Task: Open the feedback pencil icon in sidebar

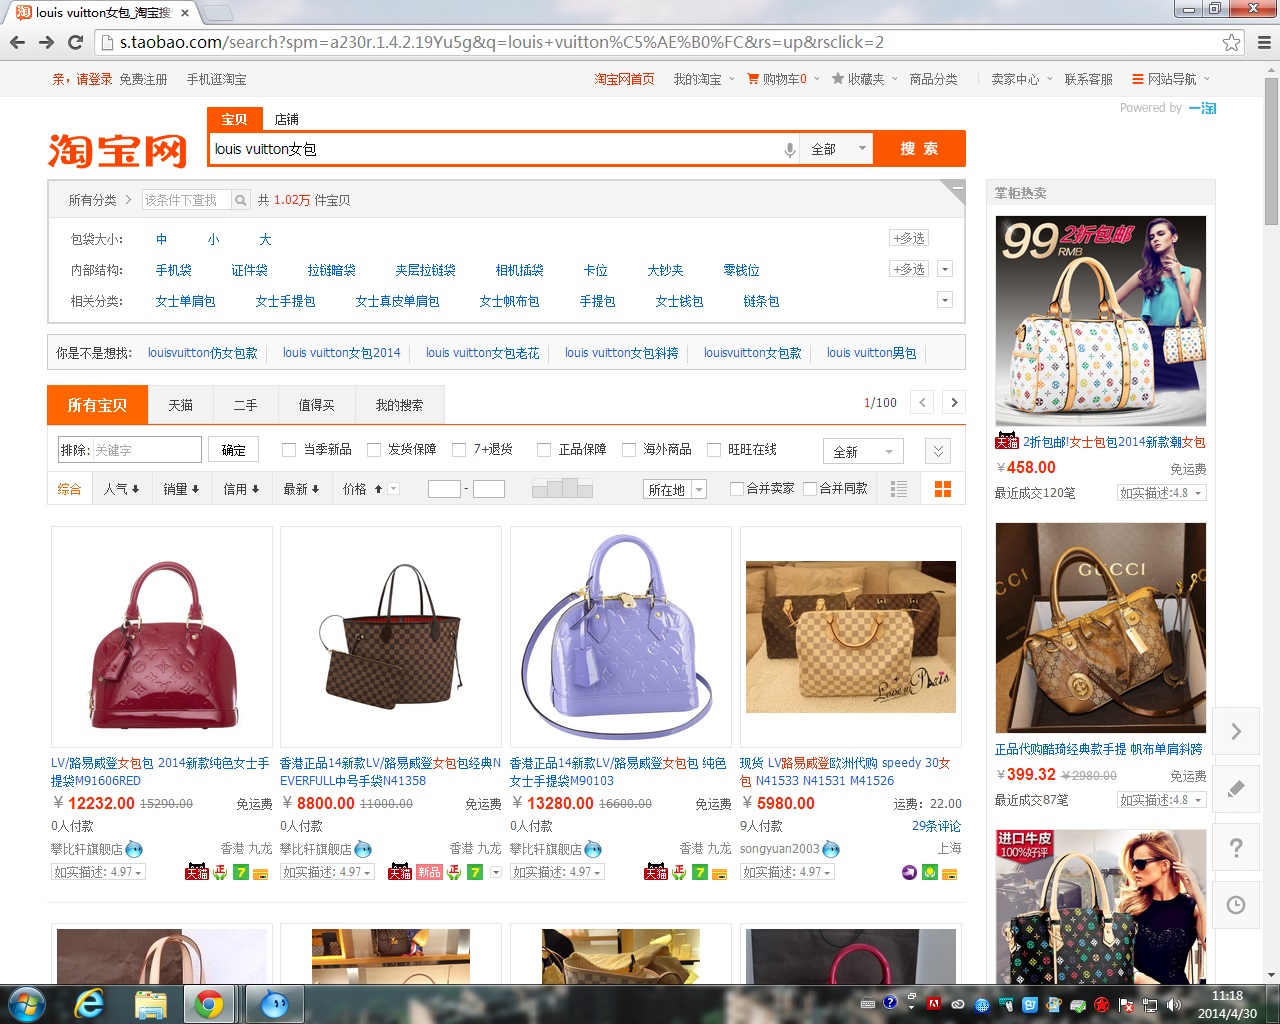Action: (1236, 788)
